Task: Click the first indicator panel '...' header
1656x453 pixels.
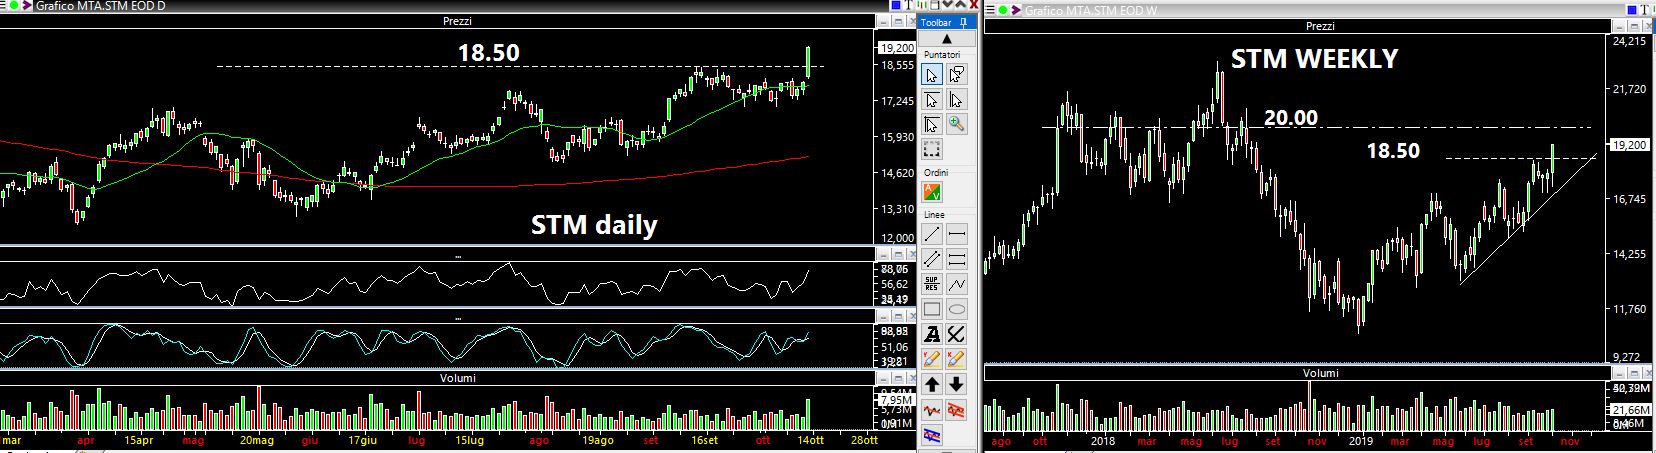Action: [456, 256]
